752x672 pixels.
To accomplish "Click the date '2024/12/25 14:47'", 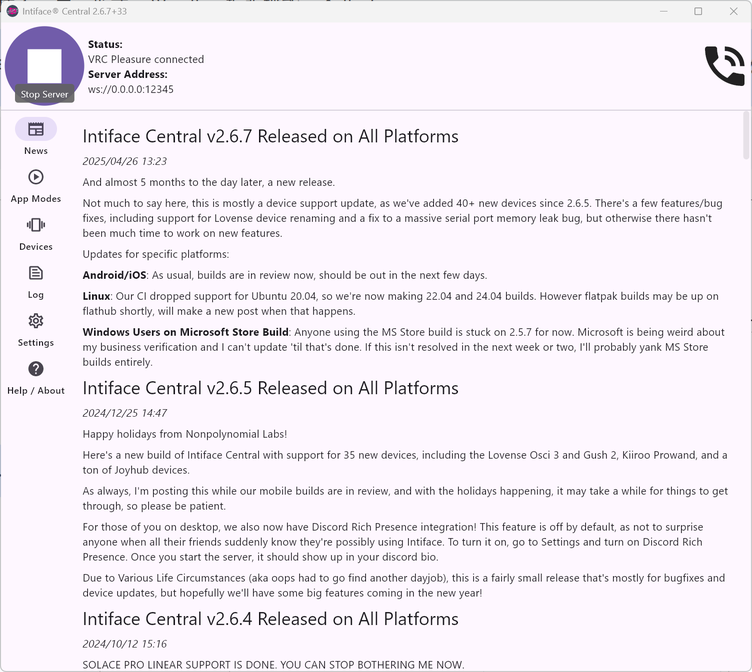I will click(125, 413).
